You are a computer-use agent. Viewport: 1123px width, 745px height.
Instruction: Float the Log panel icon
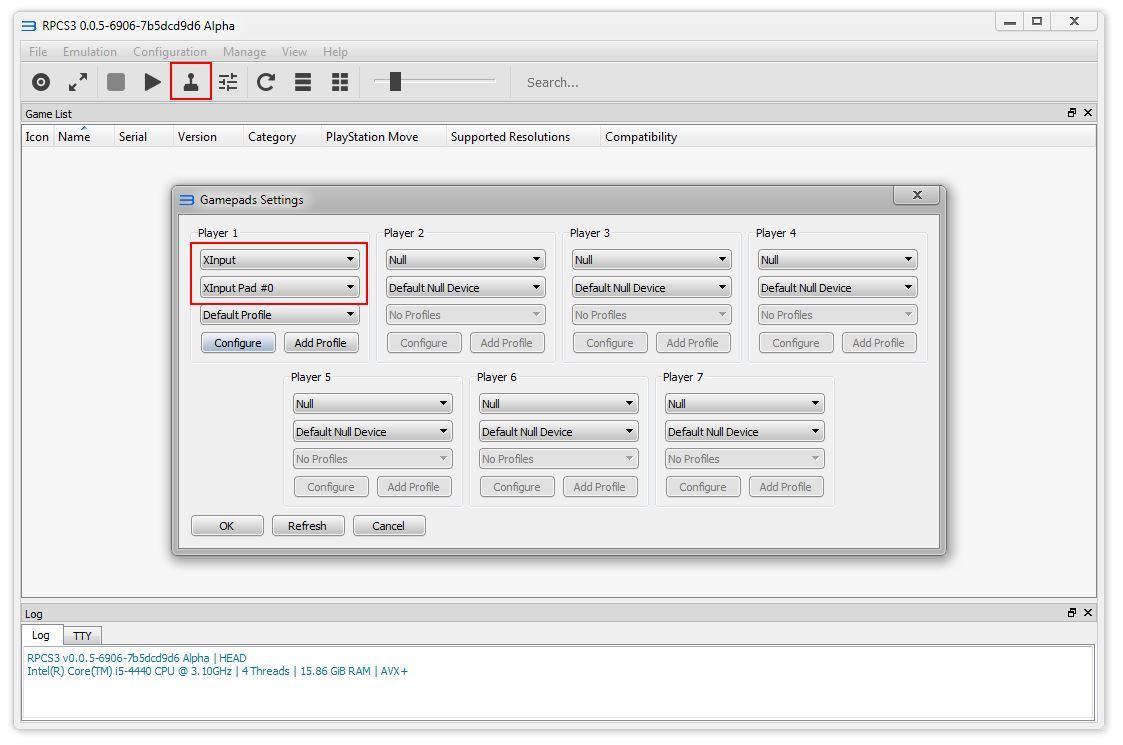[x=1072, y=612]
